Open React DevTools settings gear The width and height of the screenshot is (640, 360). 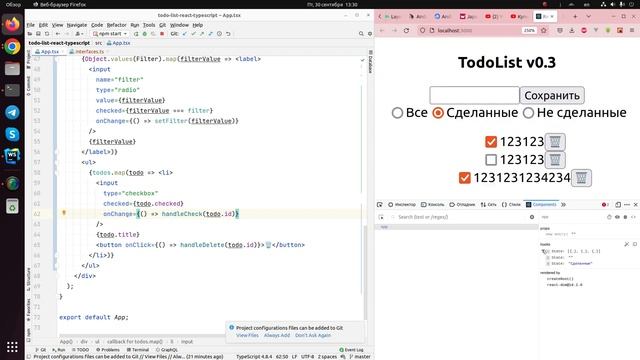point(532,217)
